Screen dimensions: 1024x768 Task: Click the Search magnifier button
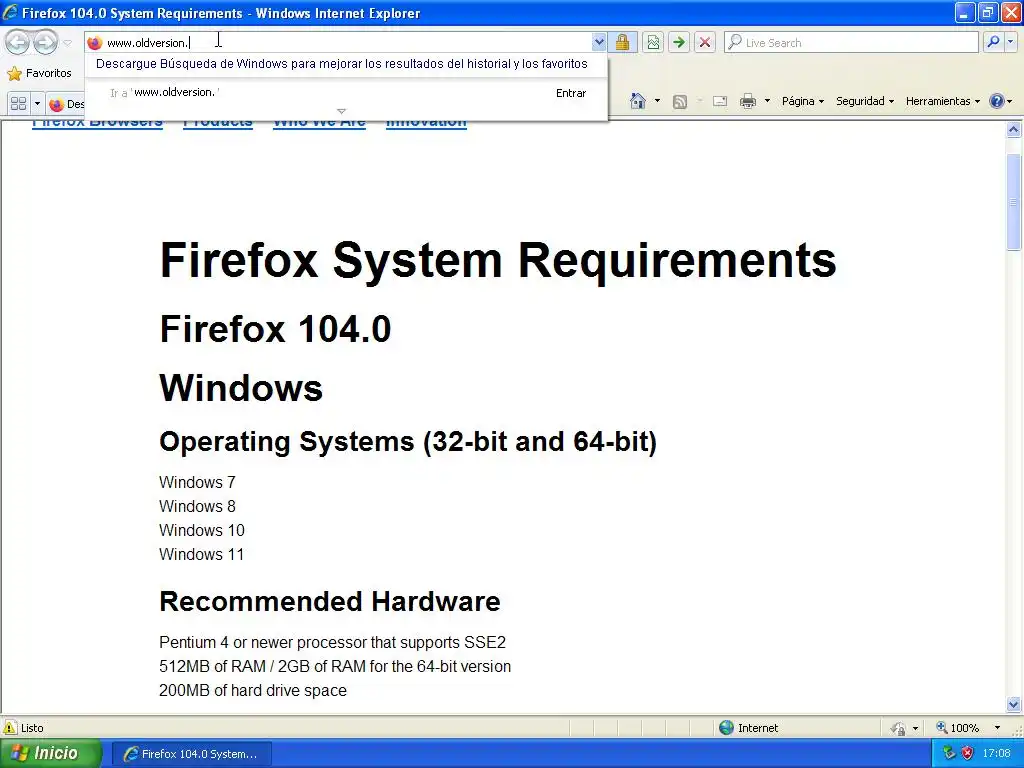[993, 42]
